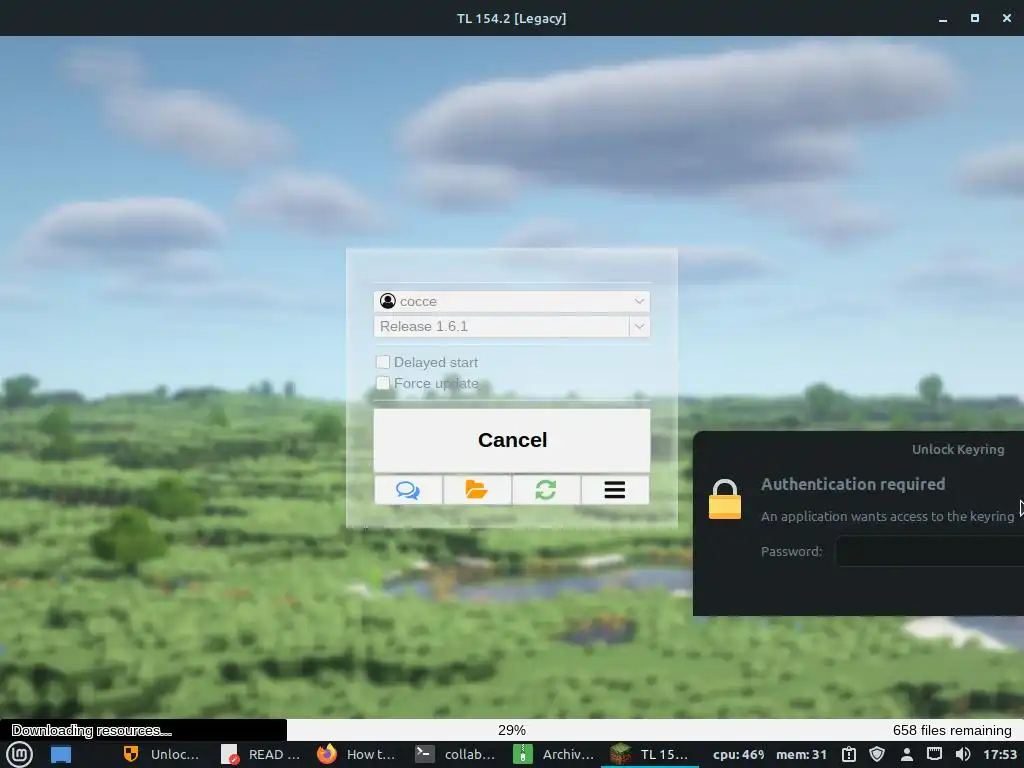
Task: Enable the Force update checkbox
Action: [383, 383]
